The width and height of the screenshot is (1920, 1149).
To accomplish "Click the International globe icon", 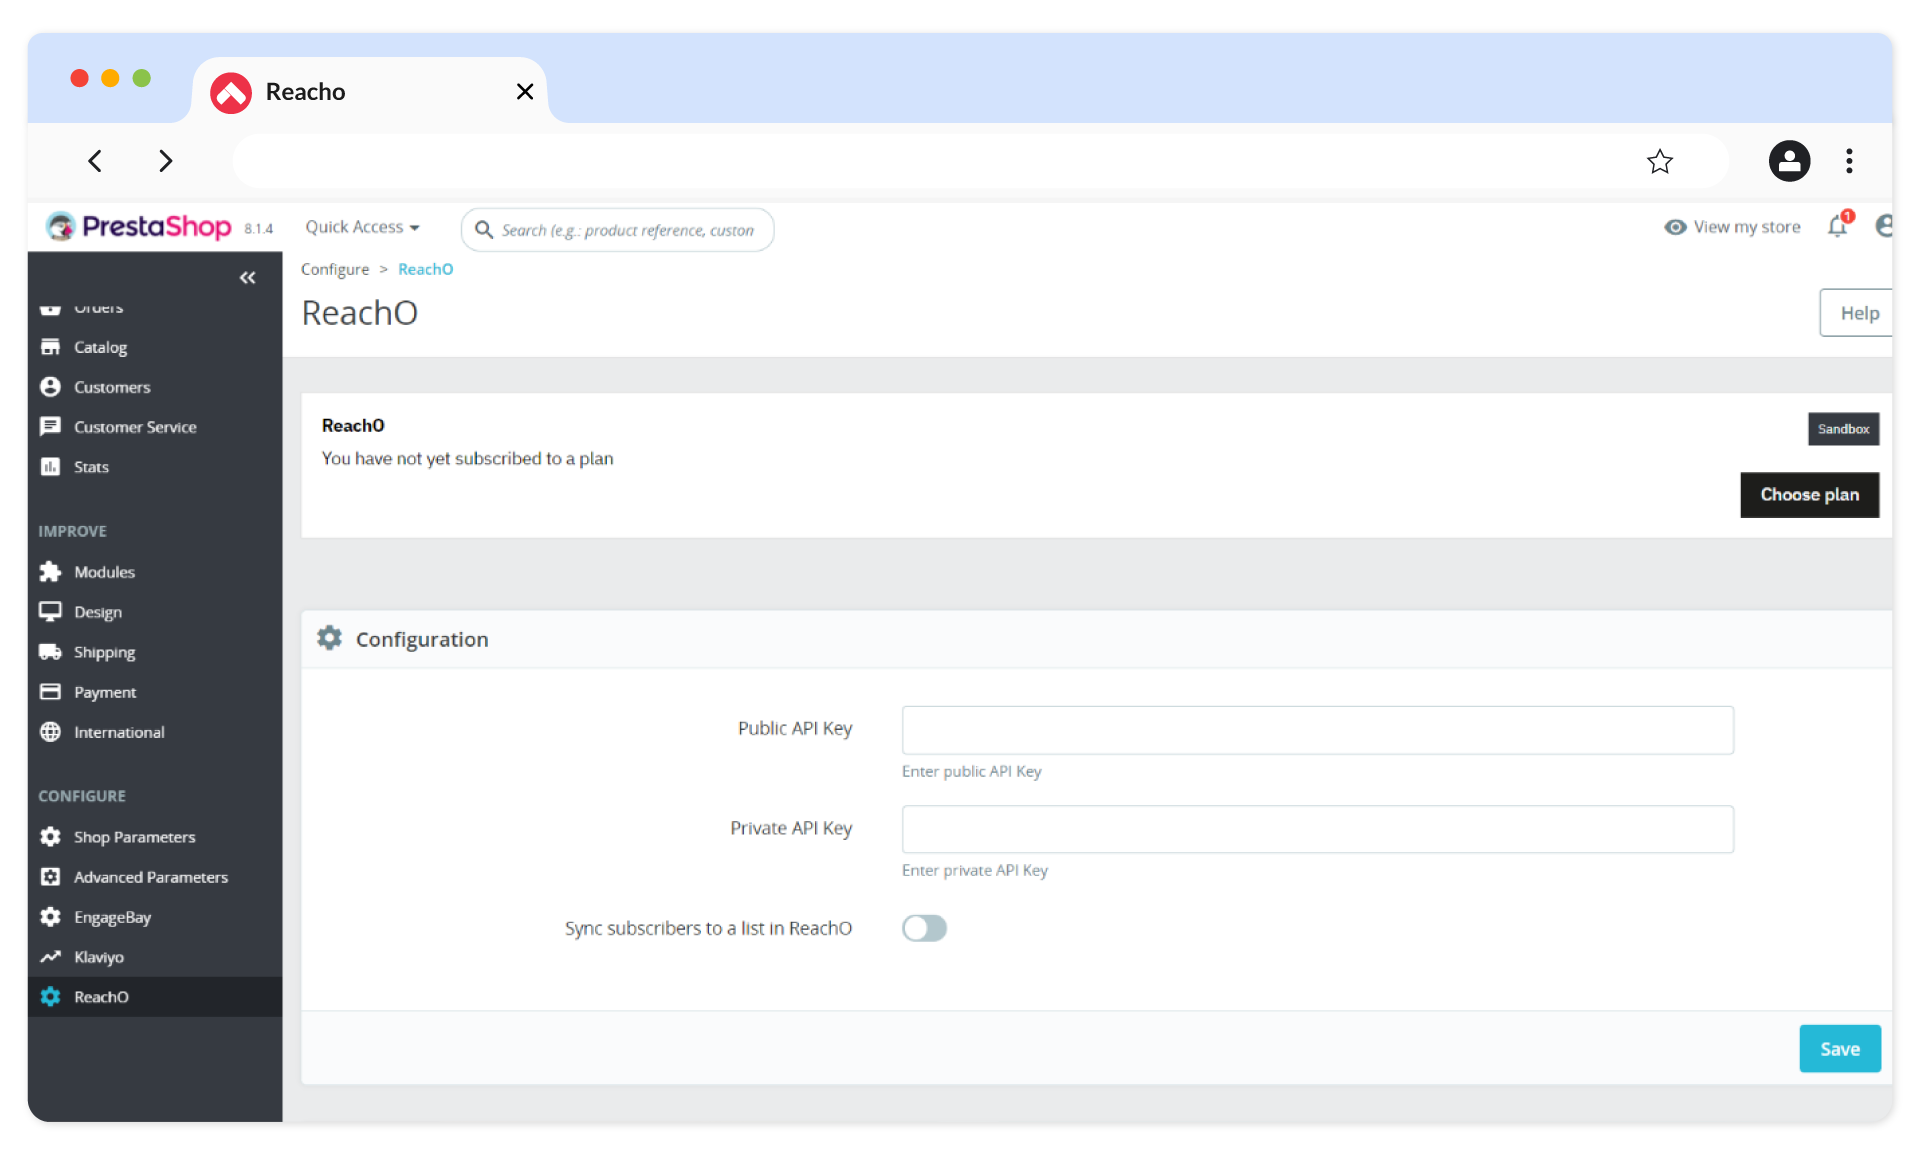I will pyautogui.click(x=50, y=732).
